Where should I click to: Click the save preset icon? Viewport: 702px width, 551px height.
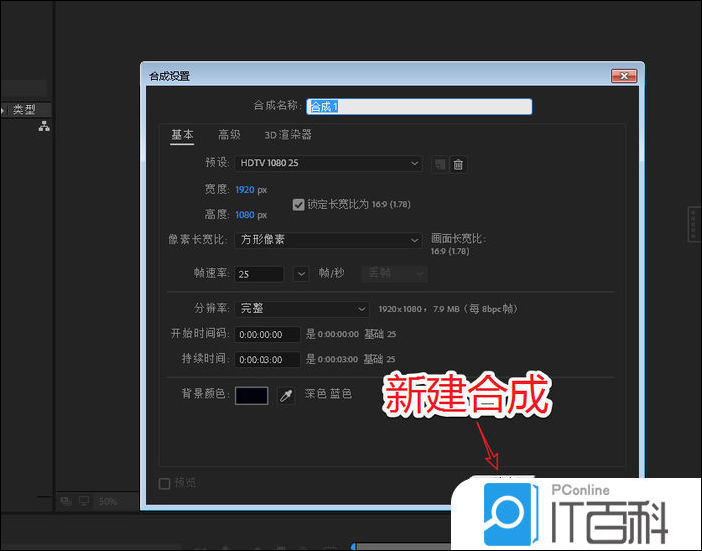pyautogui.click(x=440, y=164)
